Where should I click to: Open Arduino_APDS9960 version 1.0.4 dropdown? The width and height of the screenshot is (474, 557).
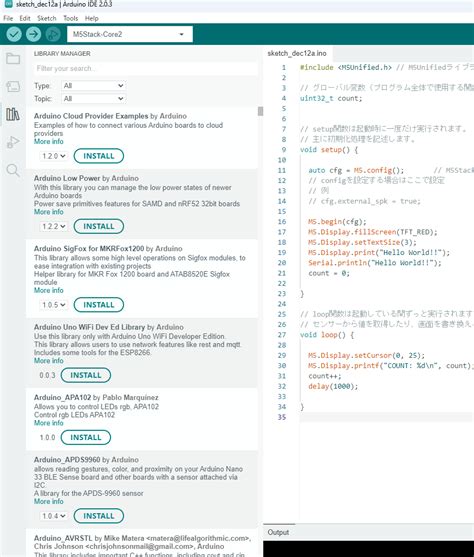point(53,516)
